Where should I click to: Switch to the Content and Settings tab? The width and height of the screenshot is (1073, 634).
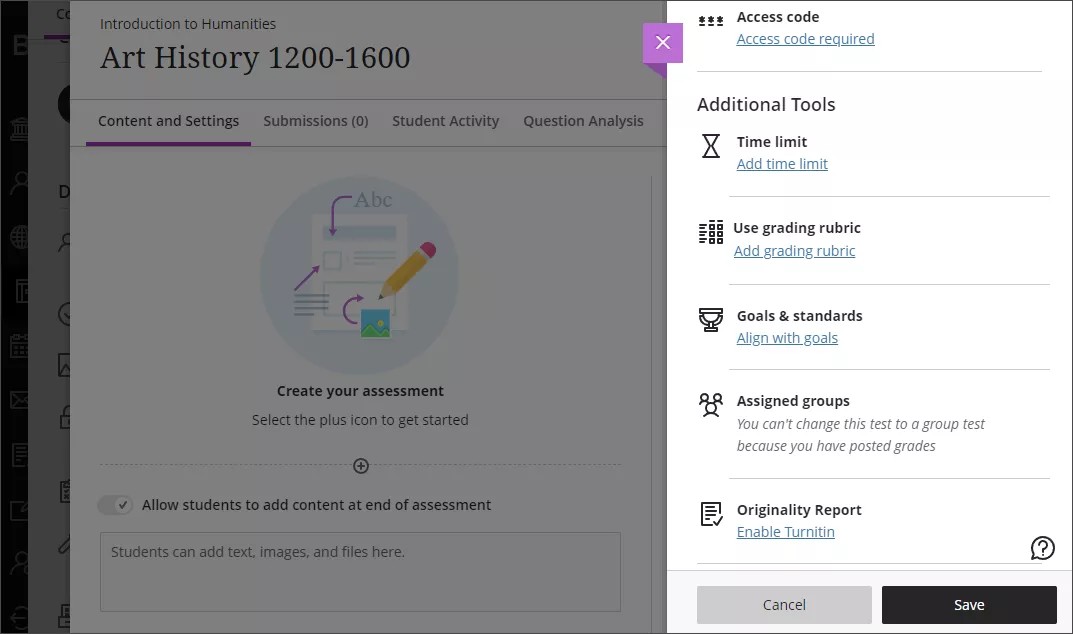pos(168,120)
